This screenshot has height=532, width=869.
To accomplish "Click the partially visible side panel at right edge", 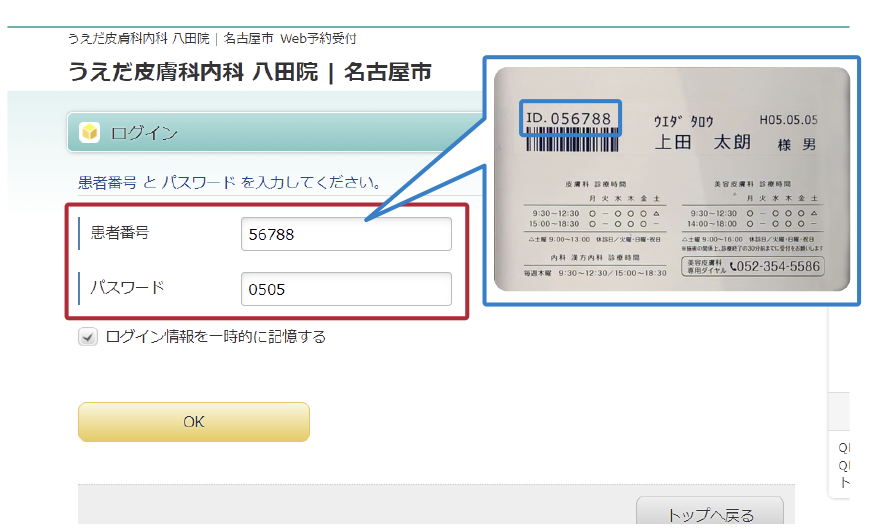I will click(x=839, y=402).
